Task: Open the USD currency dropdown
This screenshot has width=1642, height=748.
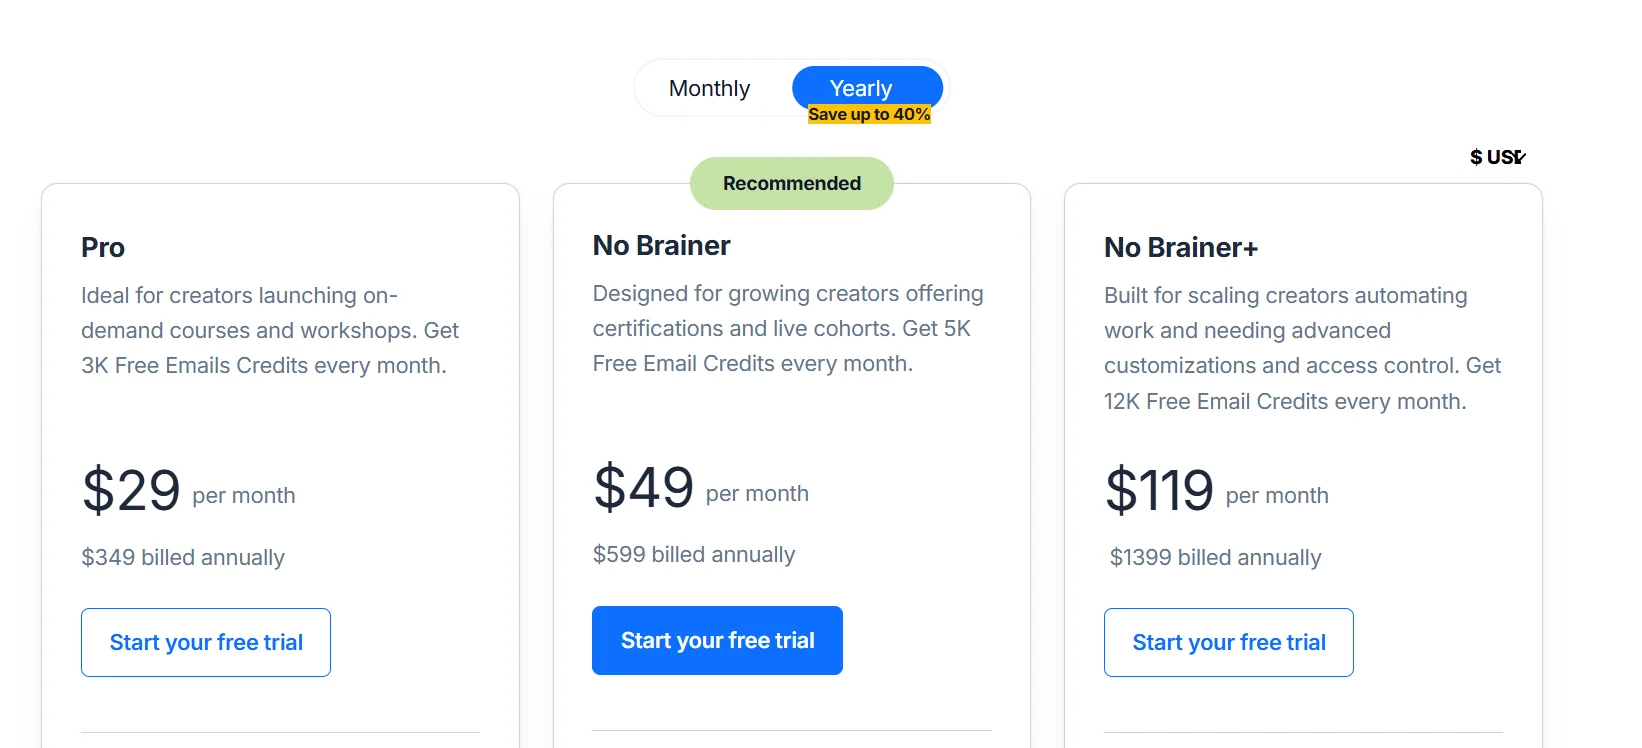Action: point(1497,156)
